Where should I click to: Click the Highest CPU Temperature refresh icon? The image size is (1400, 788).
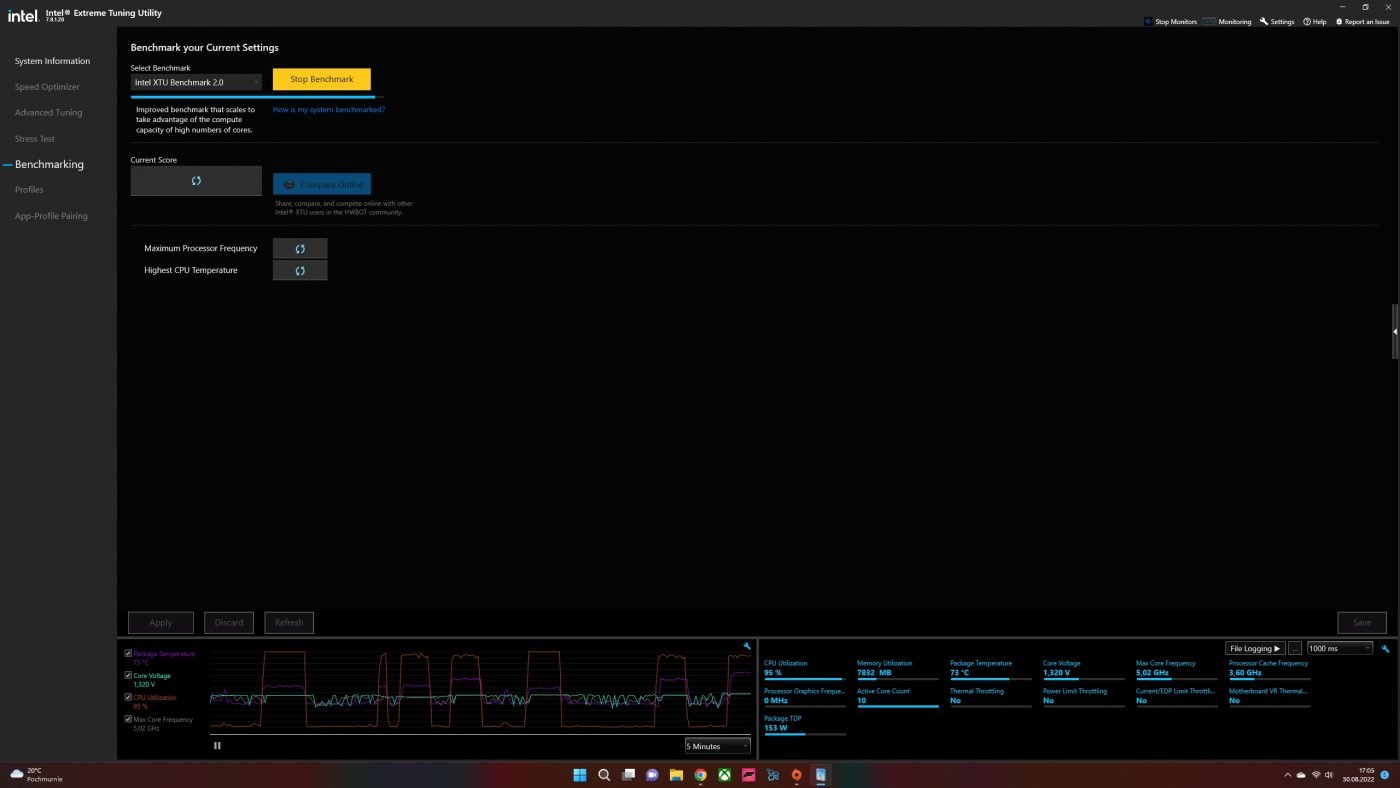300,270
